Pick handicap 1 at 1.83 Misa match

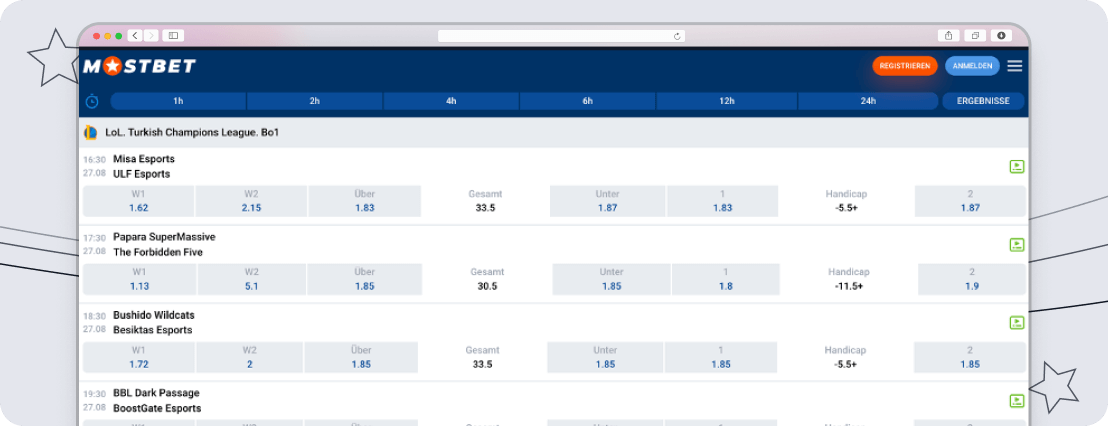pyautogui.click(x=722, y=201)
